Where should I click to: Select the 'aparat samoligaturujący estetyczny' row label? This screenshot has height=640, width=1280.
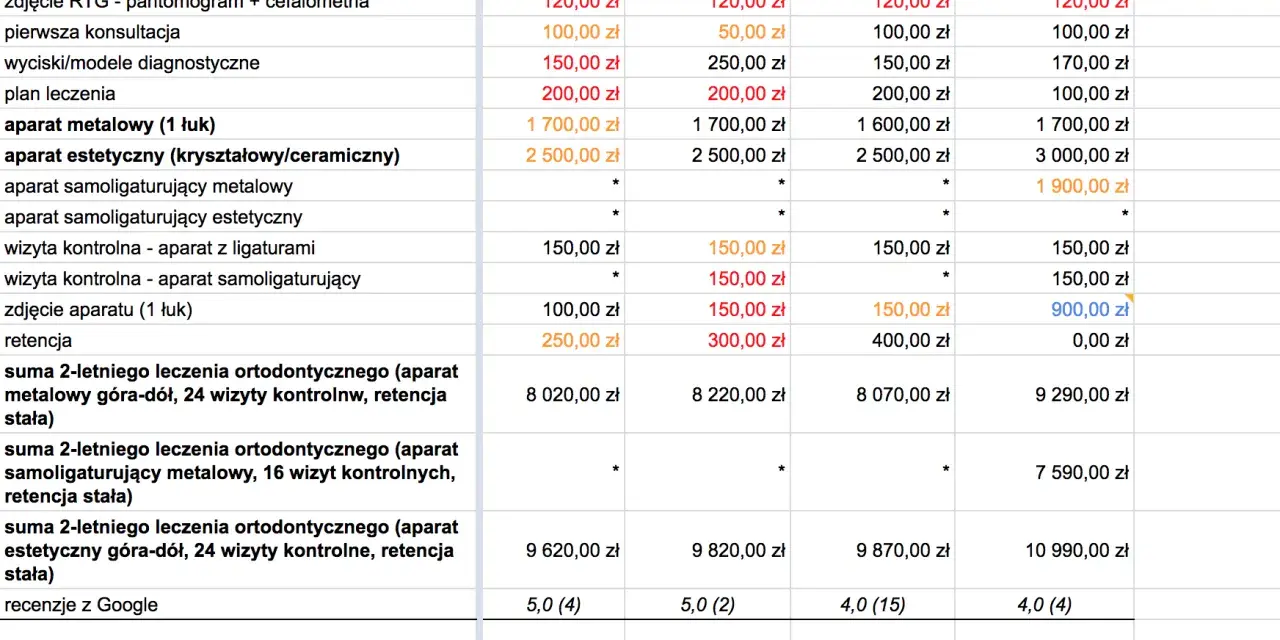(x=153, y=217)
